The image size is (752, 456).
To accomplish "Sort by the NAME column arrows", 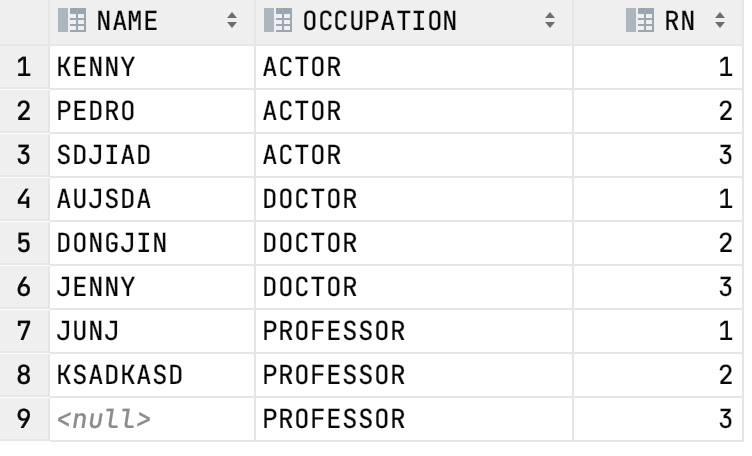I will pos(232,20).
